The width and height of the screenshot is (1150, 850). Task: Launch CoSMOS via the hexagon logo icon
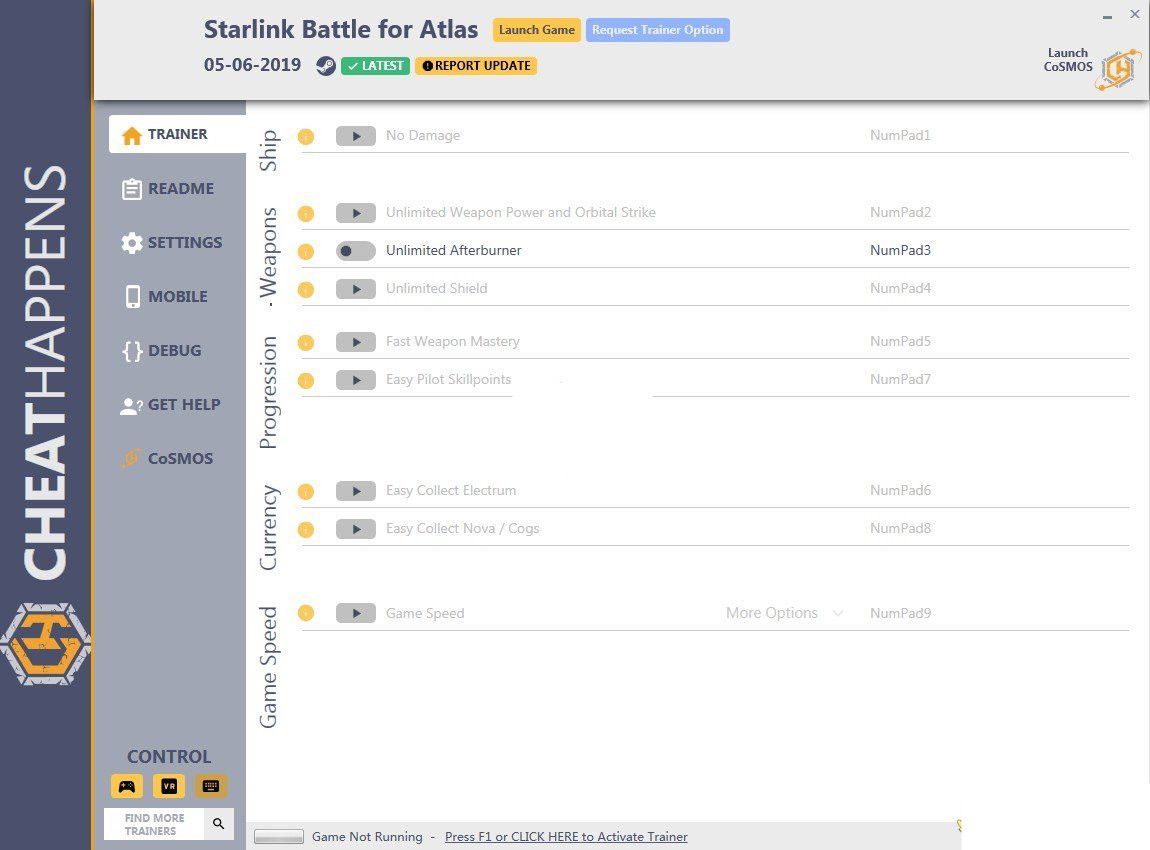click(x=1118, y=70)
